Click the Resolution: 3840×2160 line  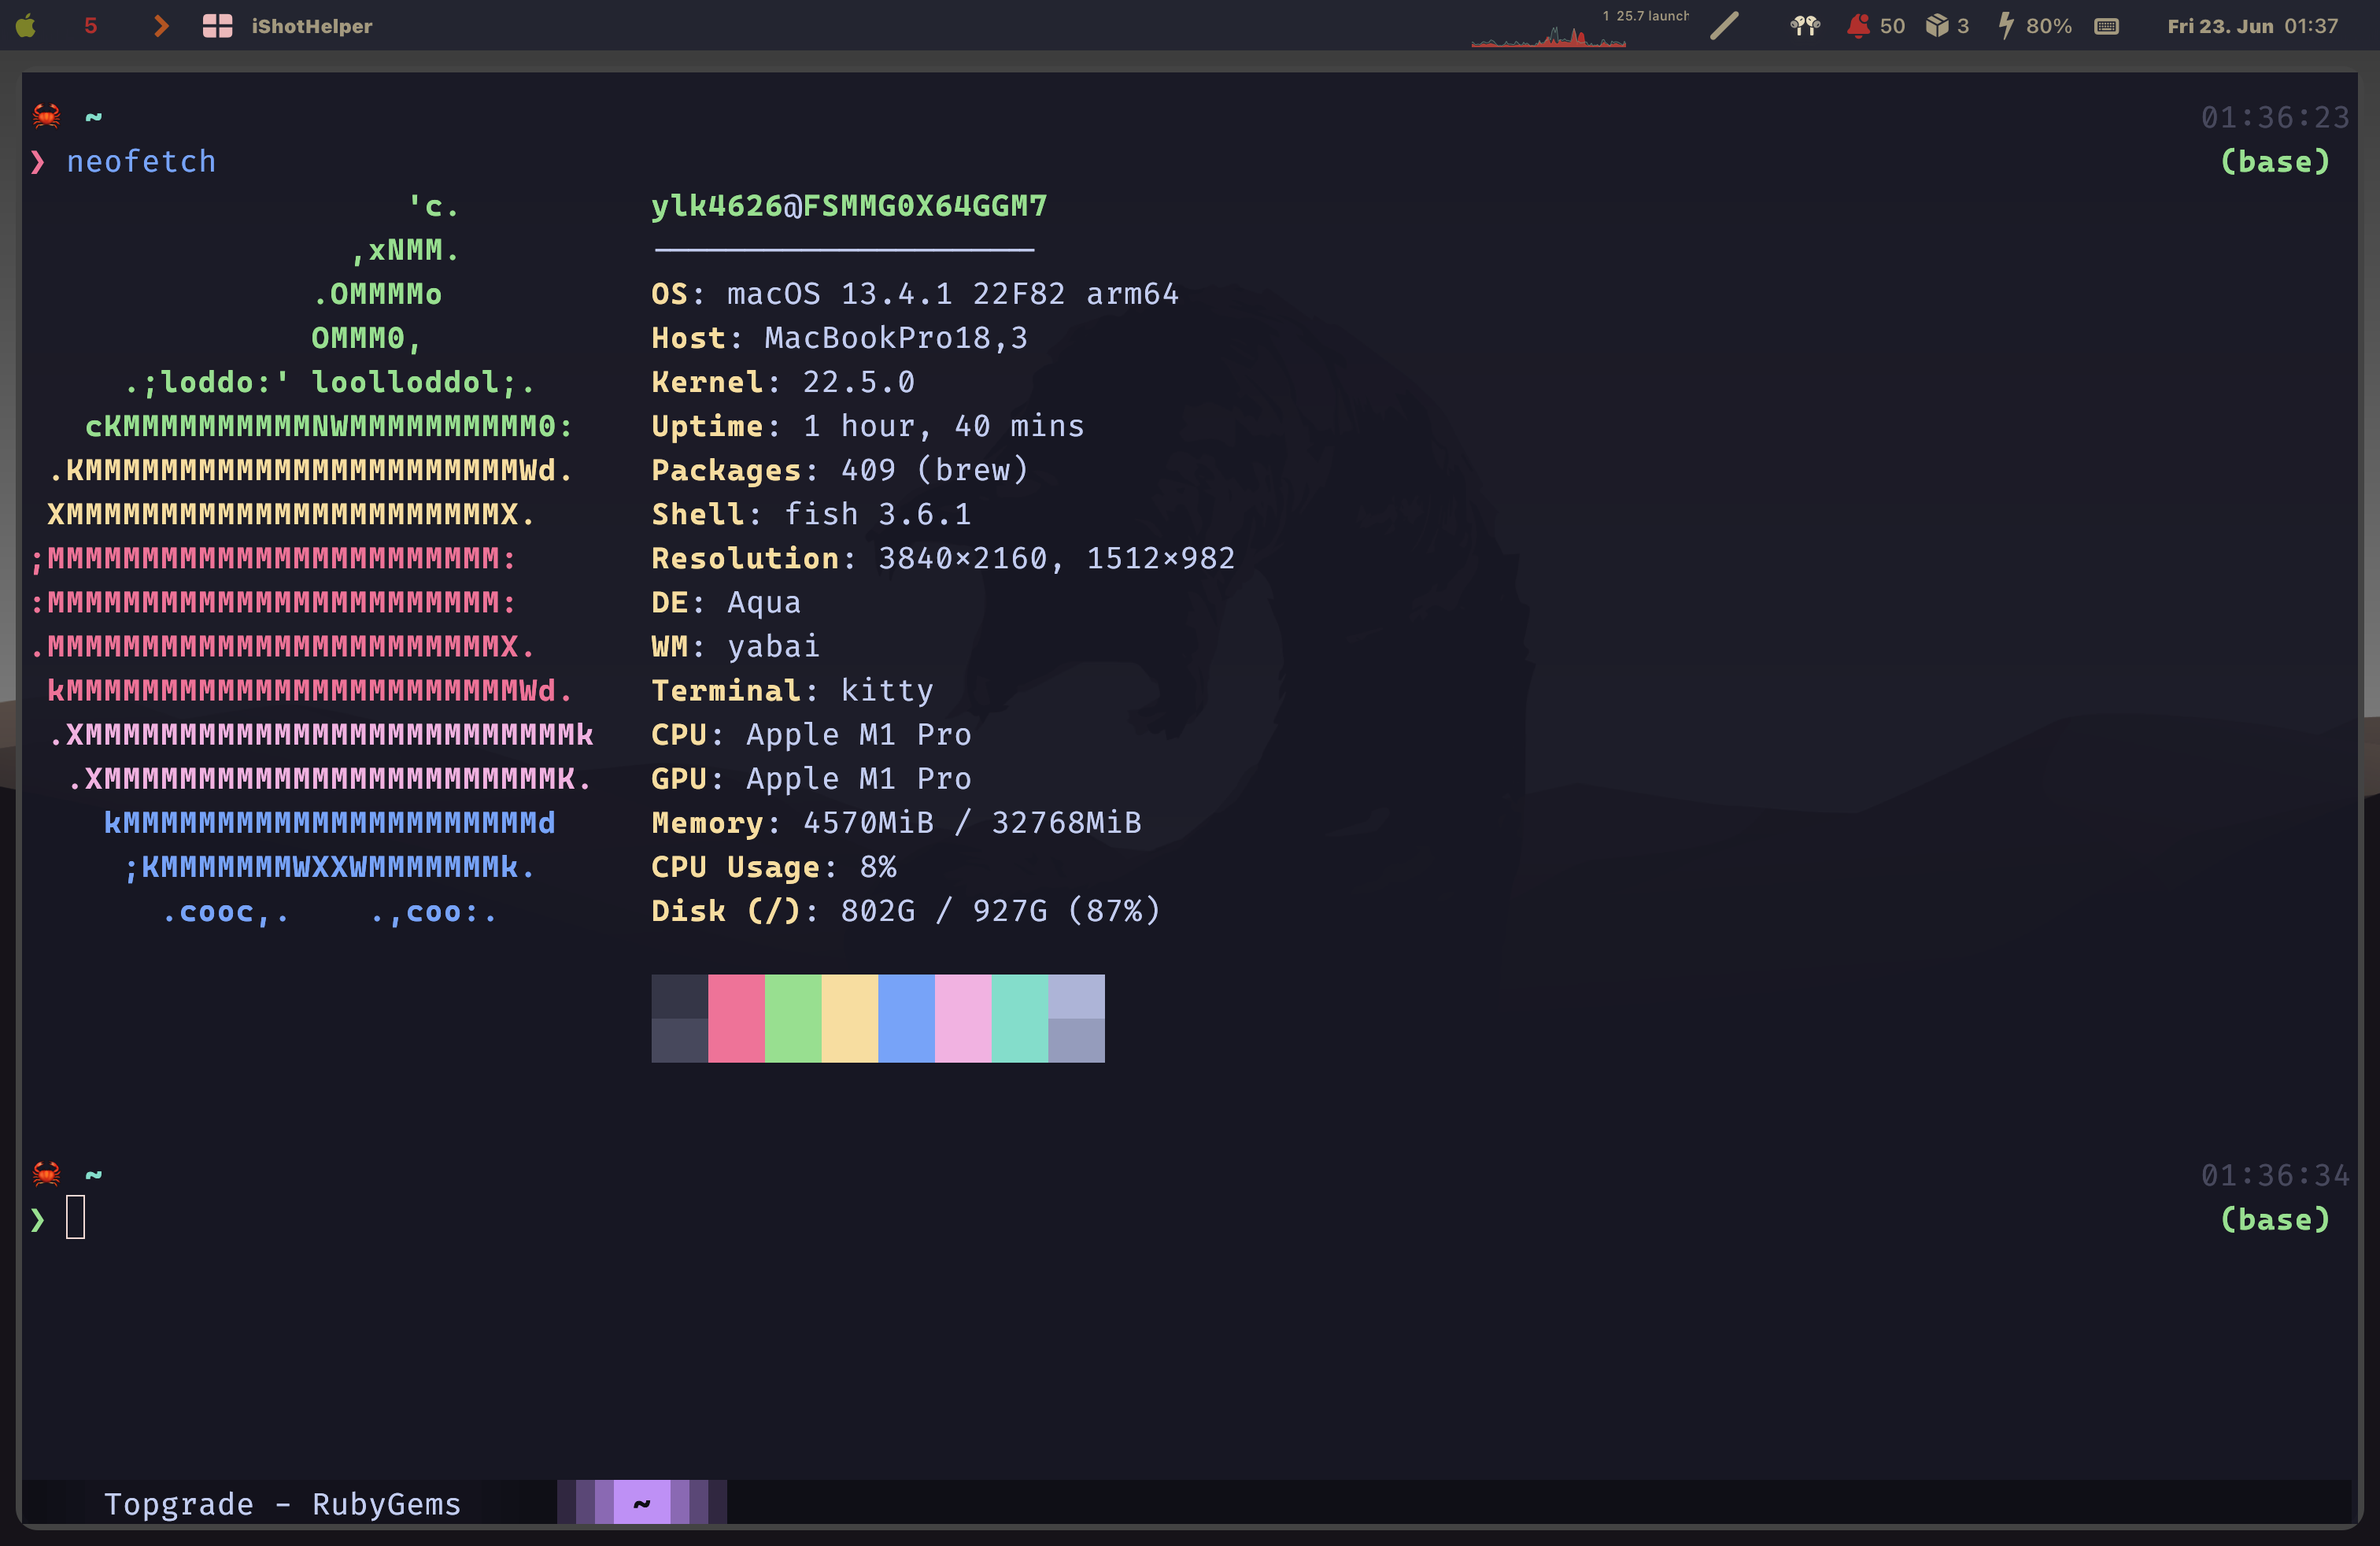click(943, 558)
